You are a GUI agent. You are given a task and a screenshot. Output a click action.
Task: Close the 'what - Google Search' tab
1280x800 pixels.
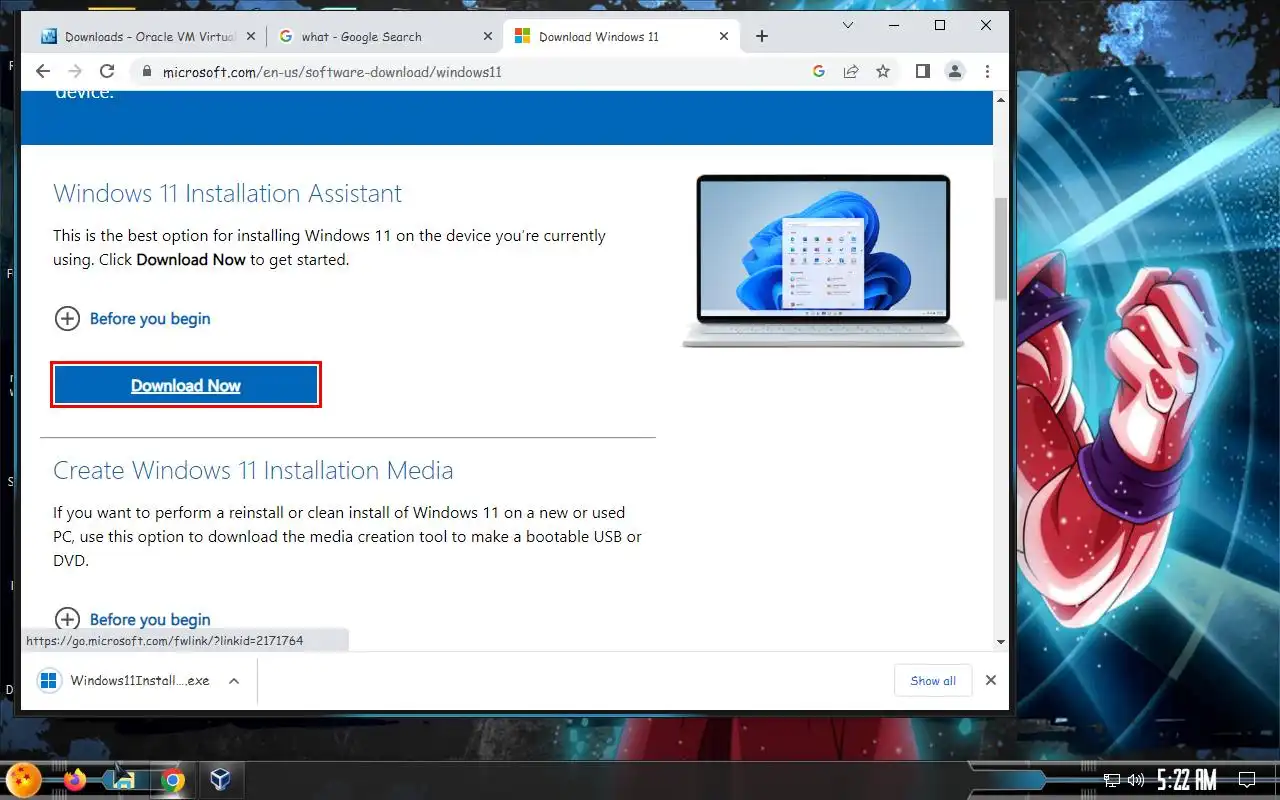tap(488, 36)
